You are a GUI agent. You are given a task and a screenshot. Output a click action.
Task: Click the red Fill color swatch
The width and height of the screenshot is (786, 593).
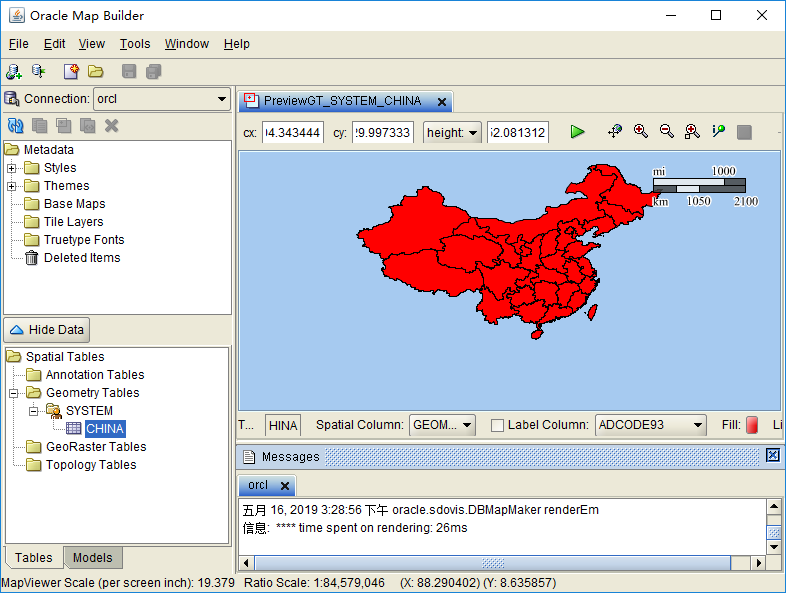(x=752, y=425)
